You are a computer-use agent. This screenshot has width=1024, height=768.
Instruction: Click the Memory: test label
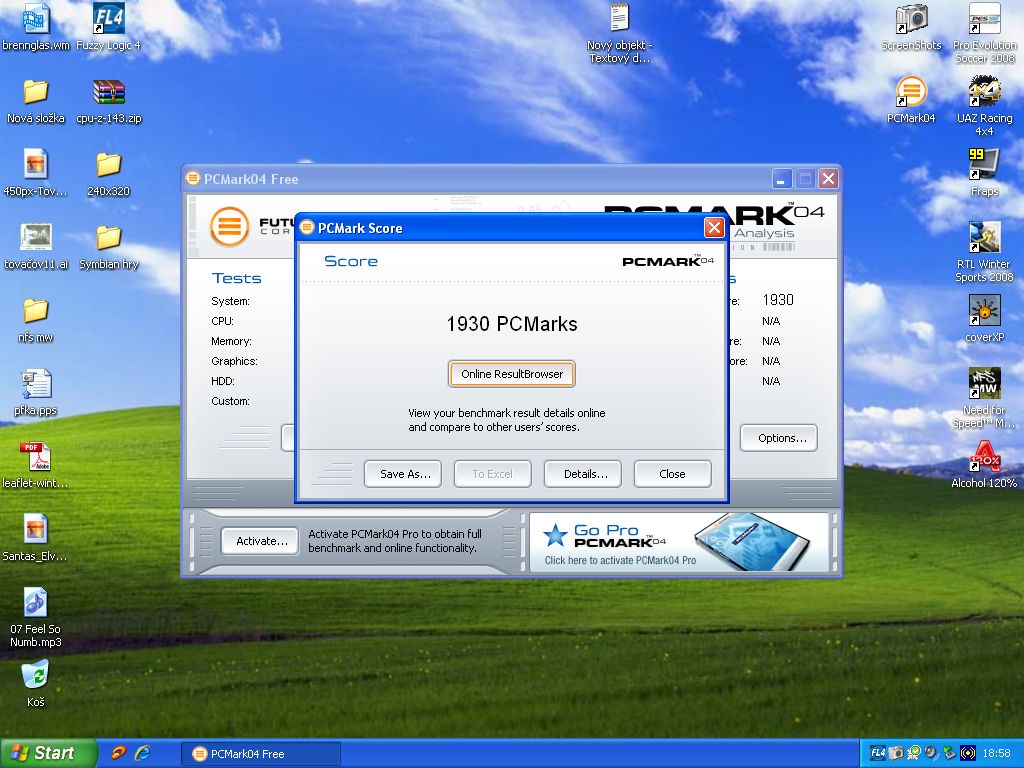coord(231,342)
